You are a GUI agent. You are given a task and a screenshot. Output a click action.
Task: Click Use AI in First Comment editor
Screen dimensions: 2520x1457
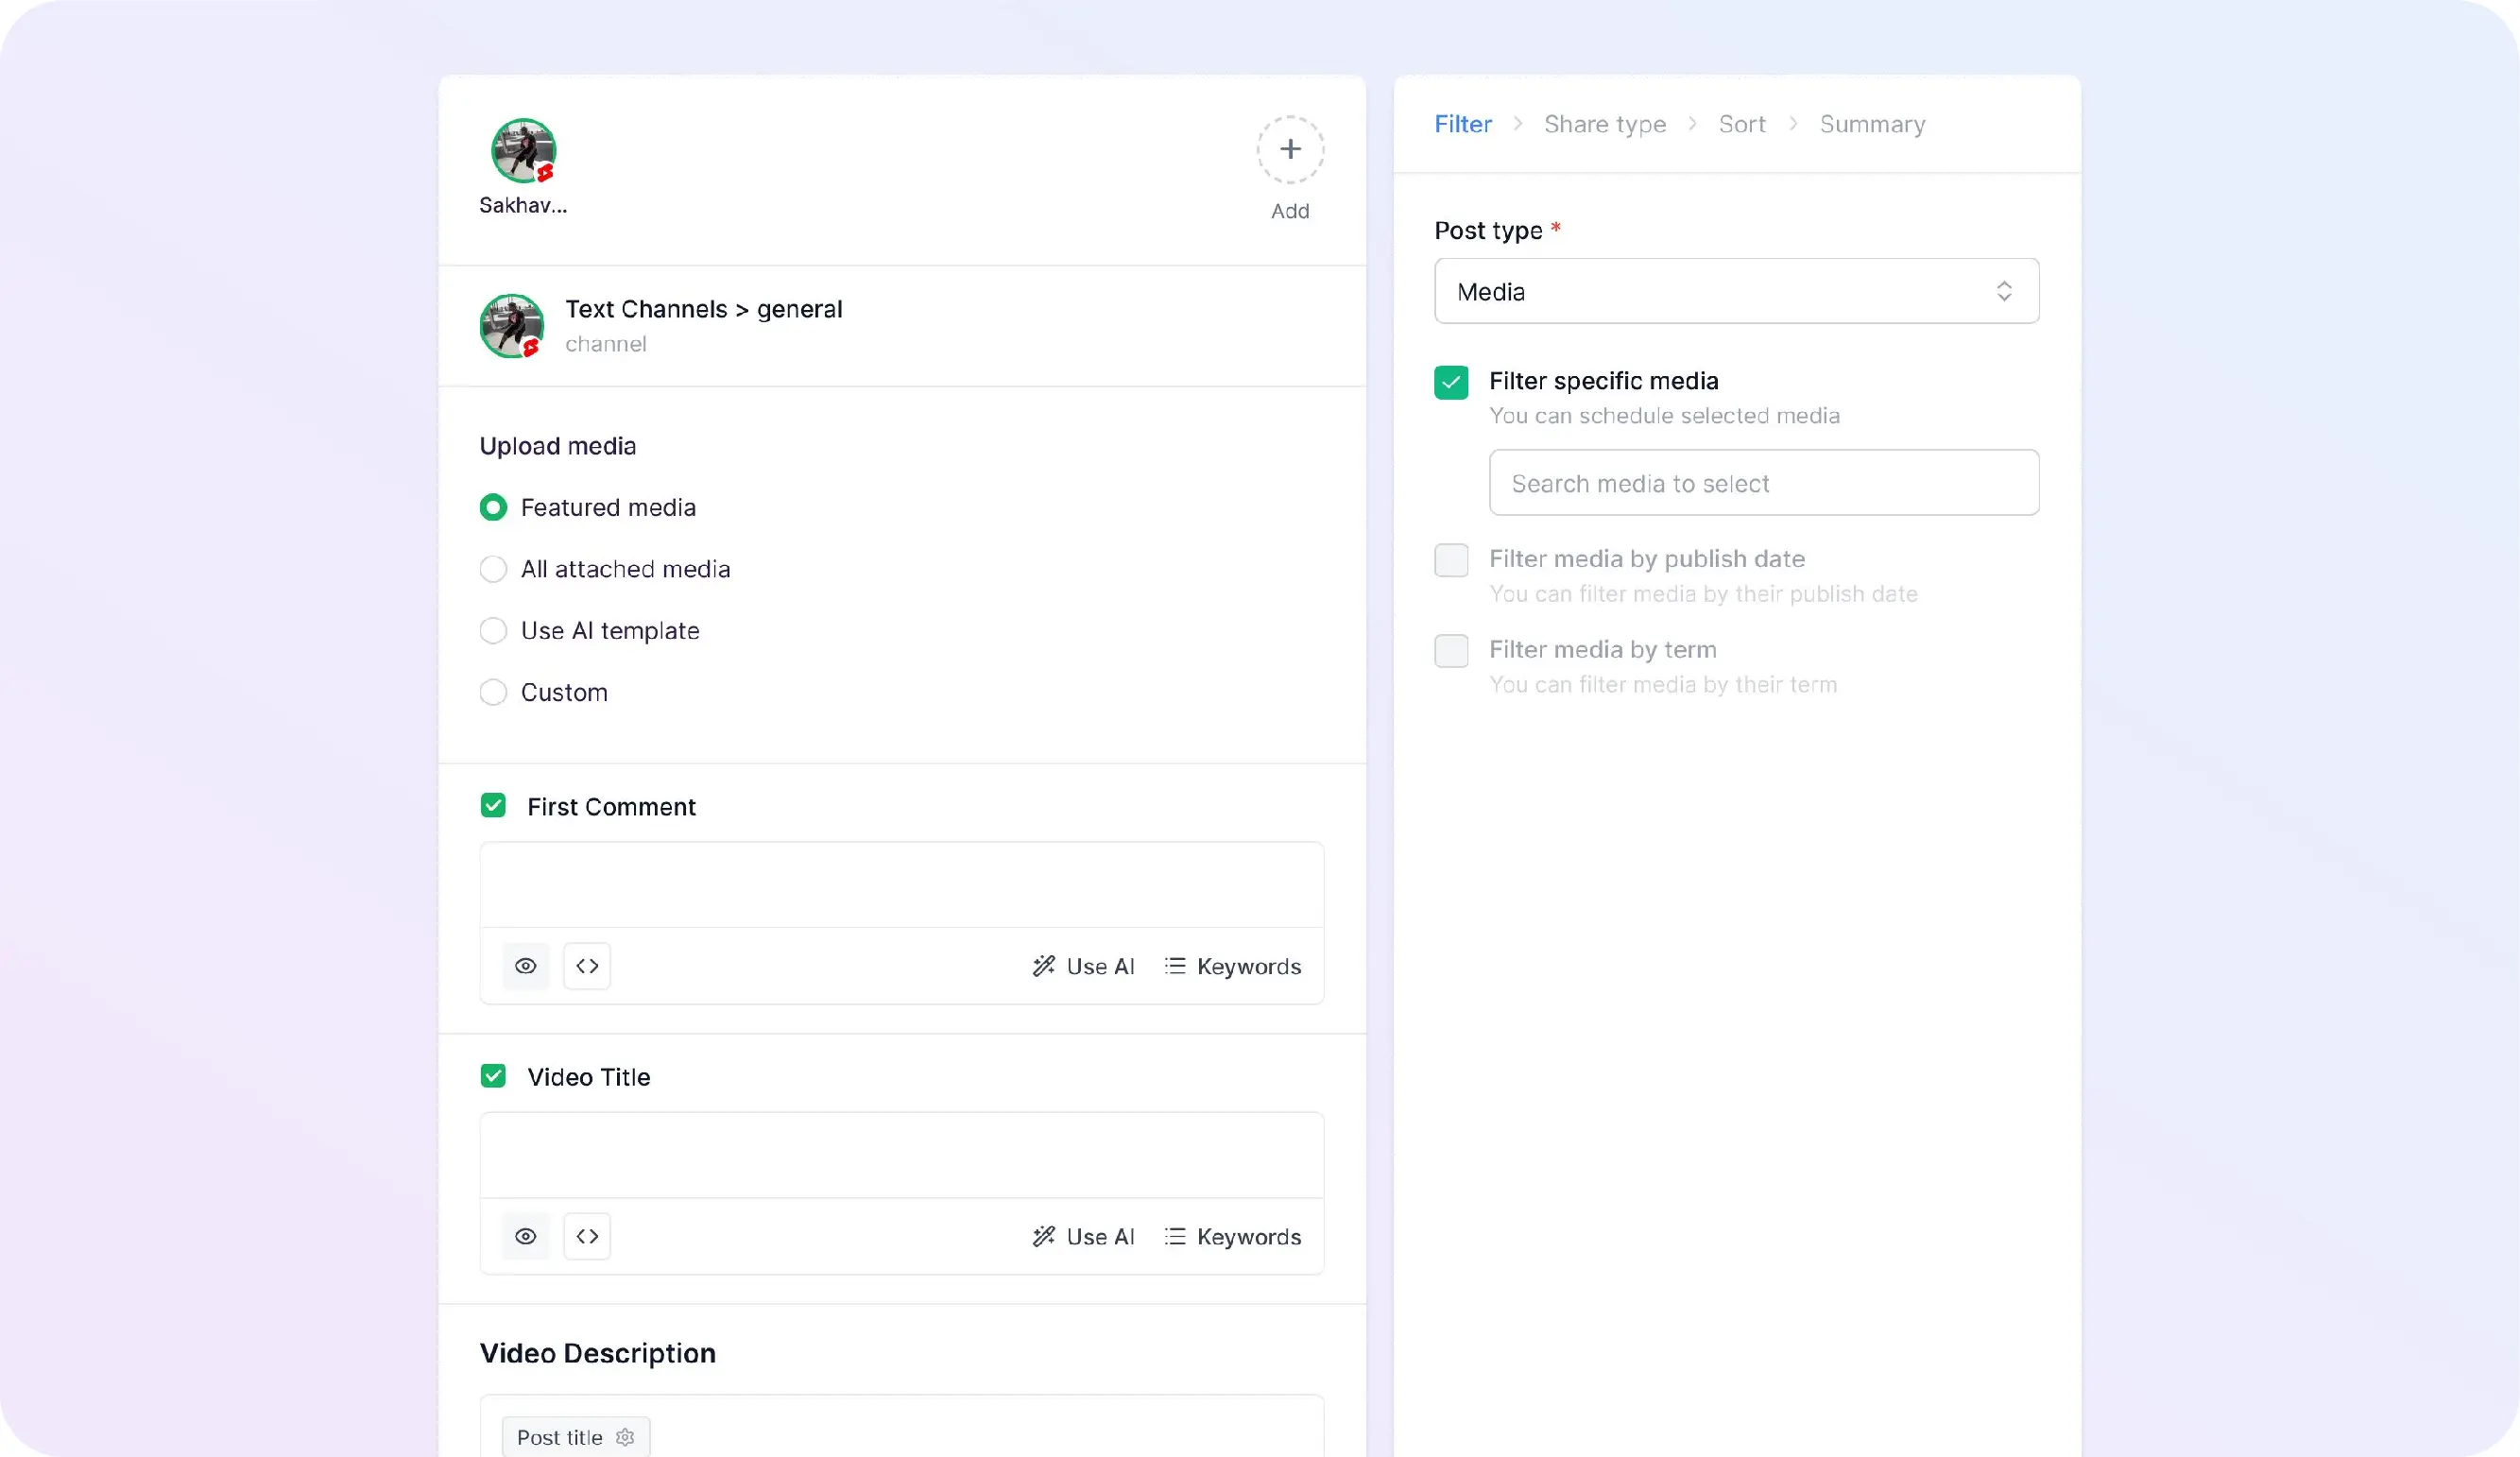pyautogui.click(x=1083, y=966)
